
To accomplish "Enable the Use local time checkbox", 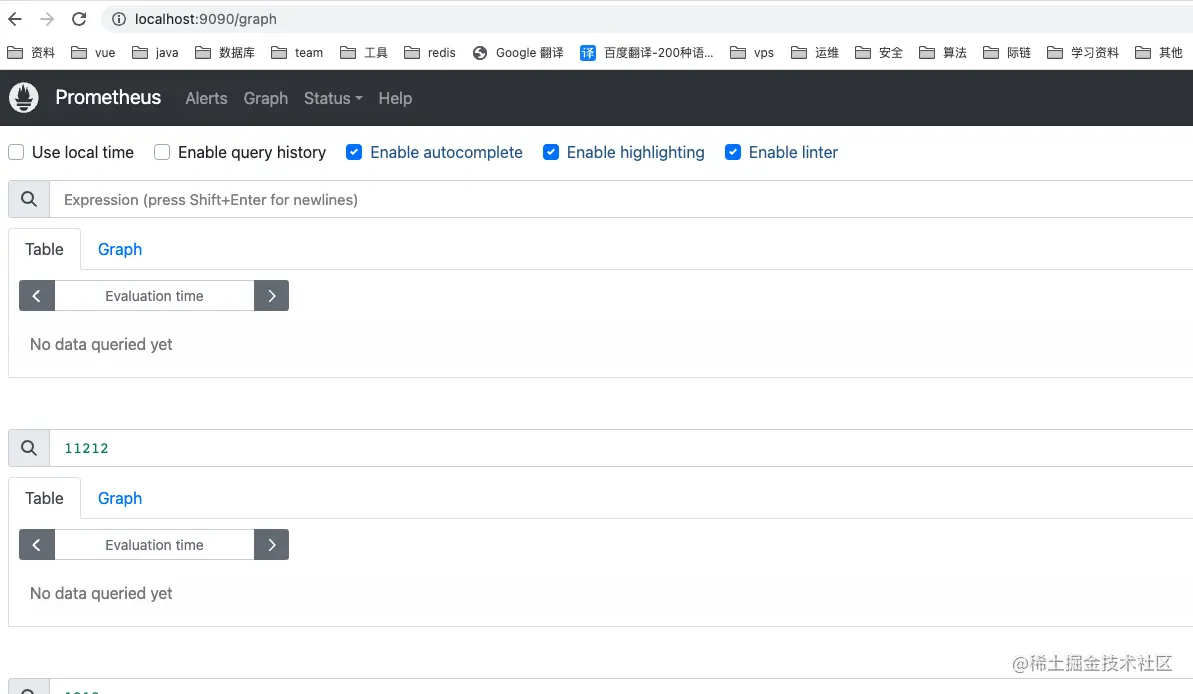I will coord(16,152).
